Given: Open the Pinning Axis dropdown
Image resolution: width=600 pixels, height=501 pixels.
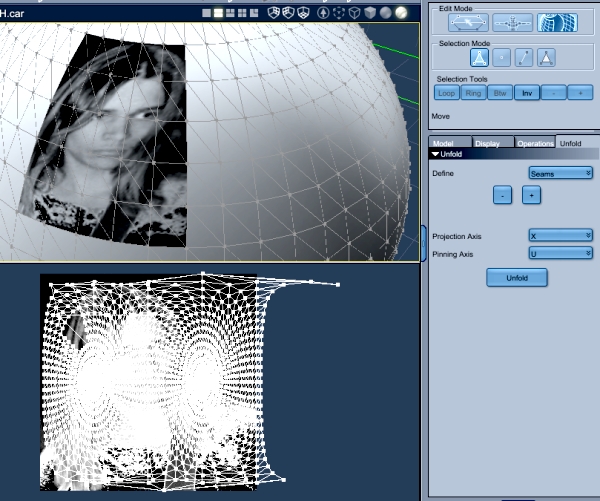Looking at the screenshot, I should point(561,253).
